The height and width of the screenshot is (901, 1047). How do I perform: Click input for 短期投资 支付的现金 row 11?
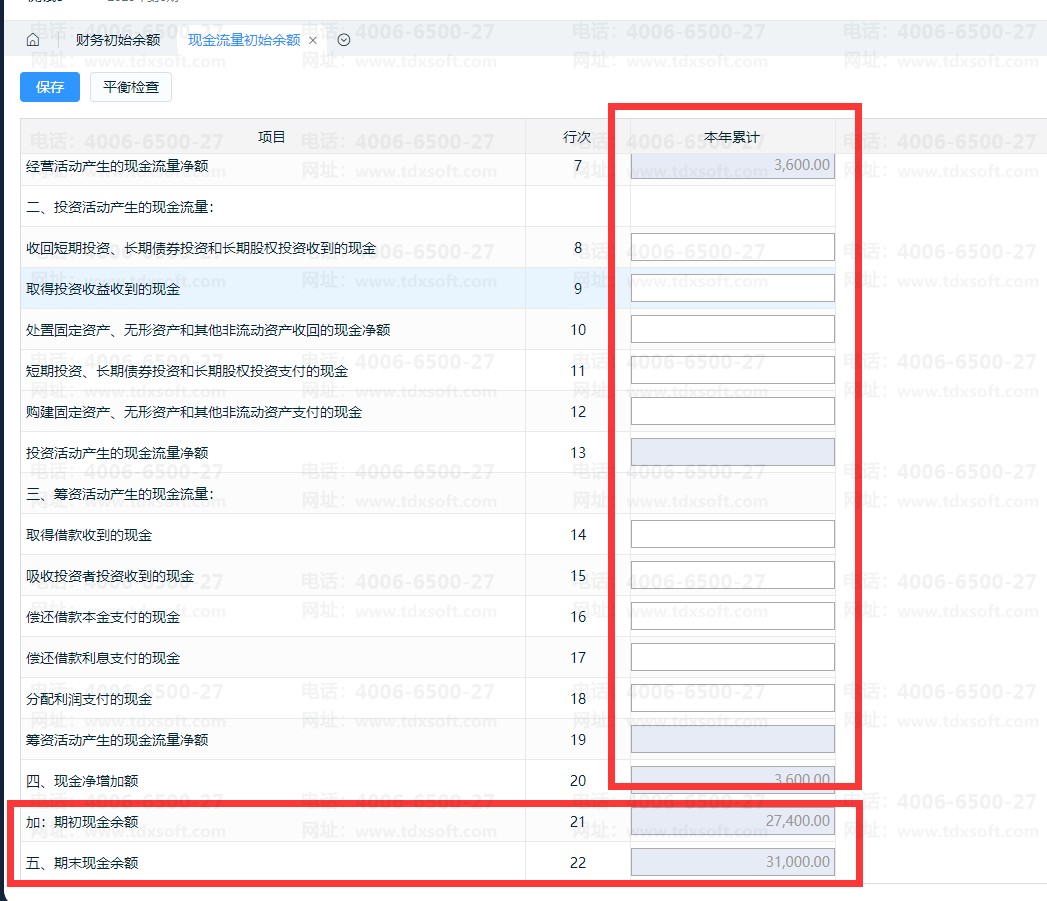coord(732,370)
